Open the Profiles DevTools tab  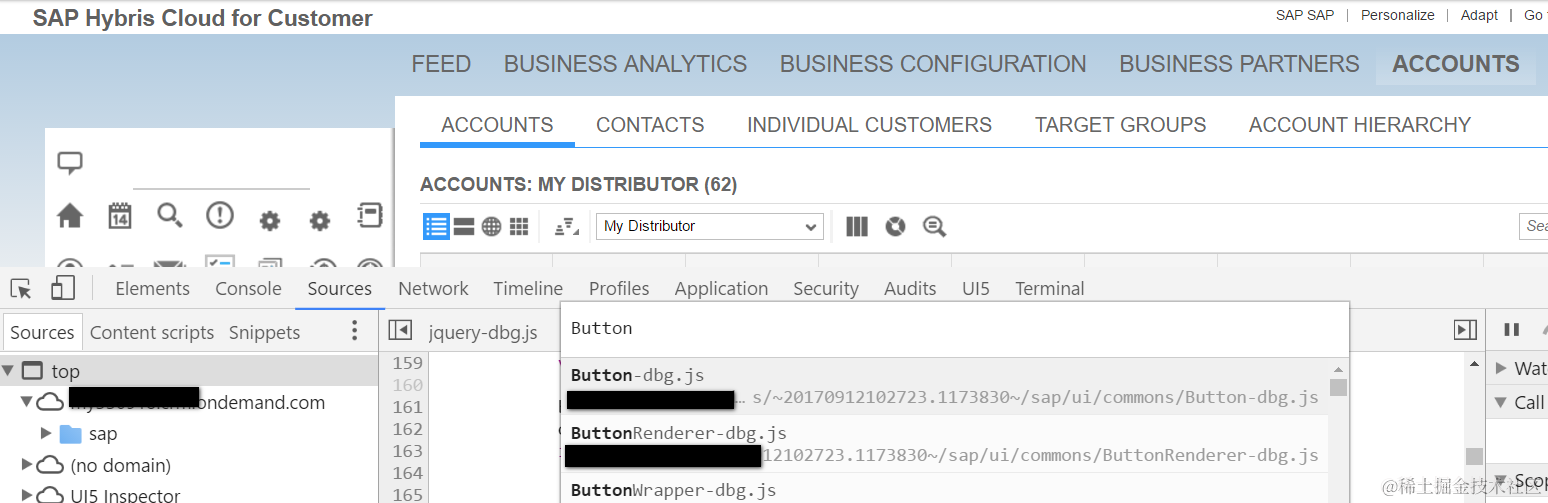tap(619, 288)
